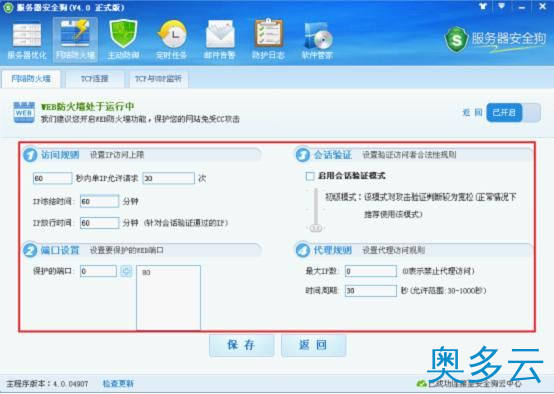
Task: Enable 启用会话验证模式 checkbox
Action: 310,176
